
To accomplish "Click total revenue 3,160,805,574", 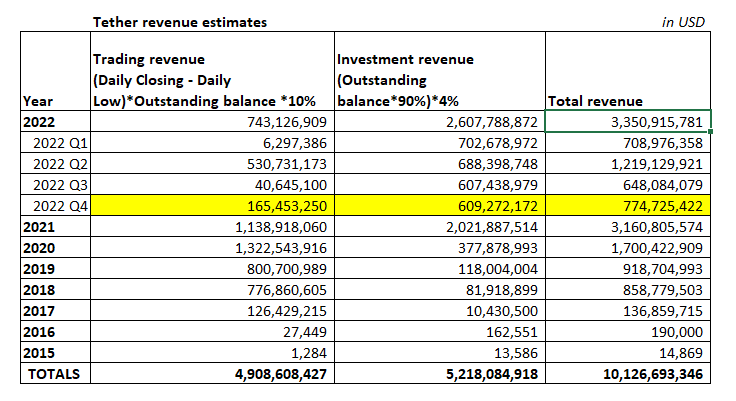I will point(628,226).
